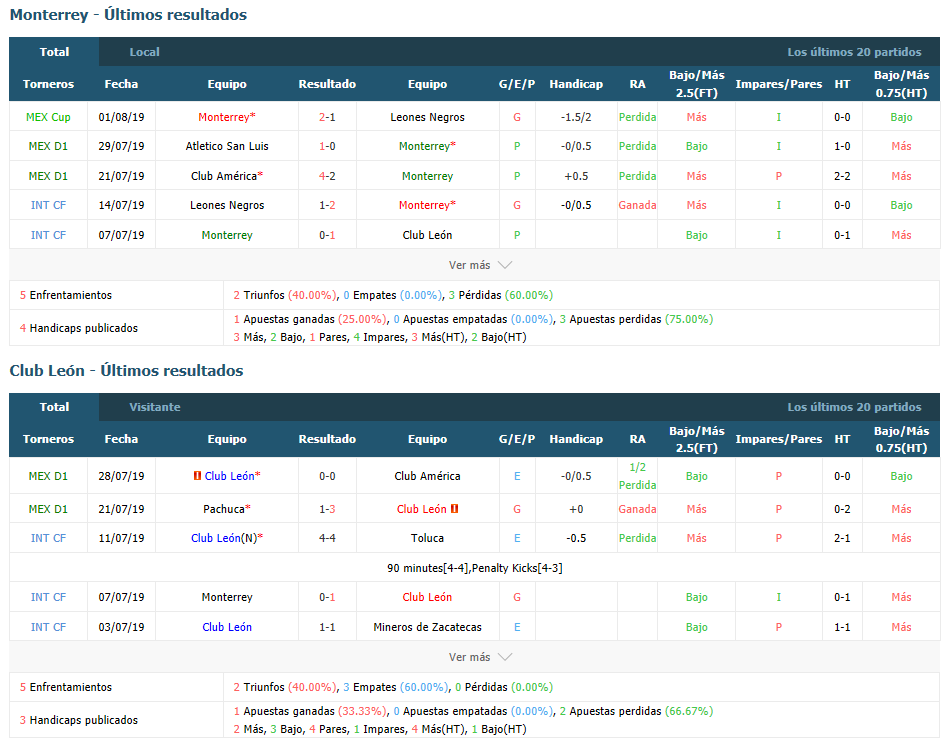Click the date 01/08/19
948x743 pixels.
click(122, 117)
